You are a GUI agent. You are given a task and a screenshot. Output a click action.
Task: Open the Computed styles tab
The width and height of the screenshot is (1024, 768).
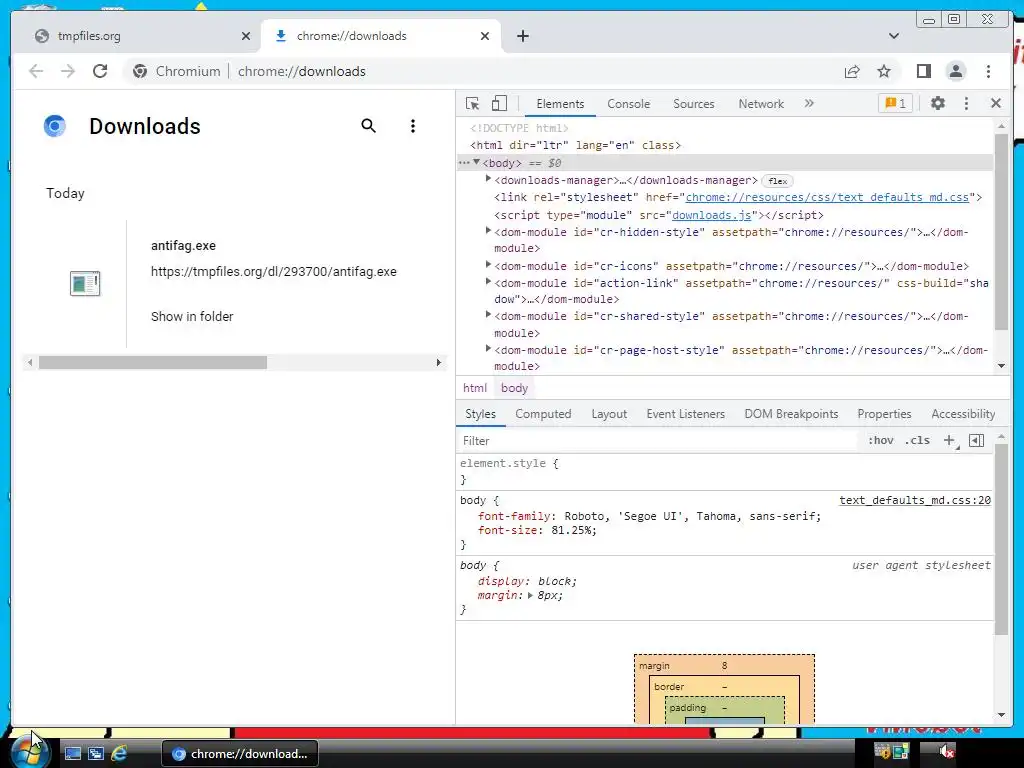(x=543, y=414)
